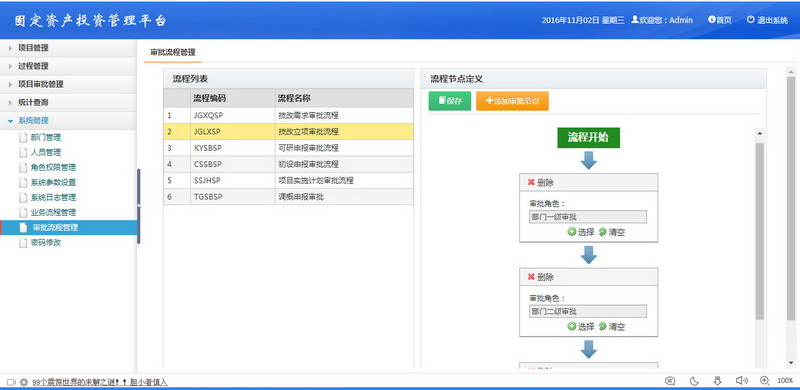Screen dimensions: 800x390
Task: Click the green 选择 icon under 部门一级审批
Action: (571, 232)
